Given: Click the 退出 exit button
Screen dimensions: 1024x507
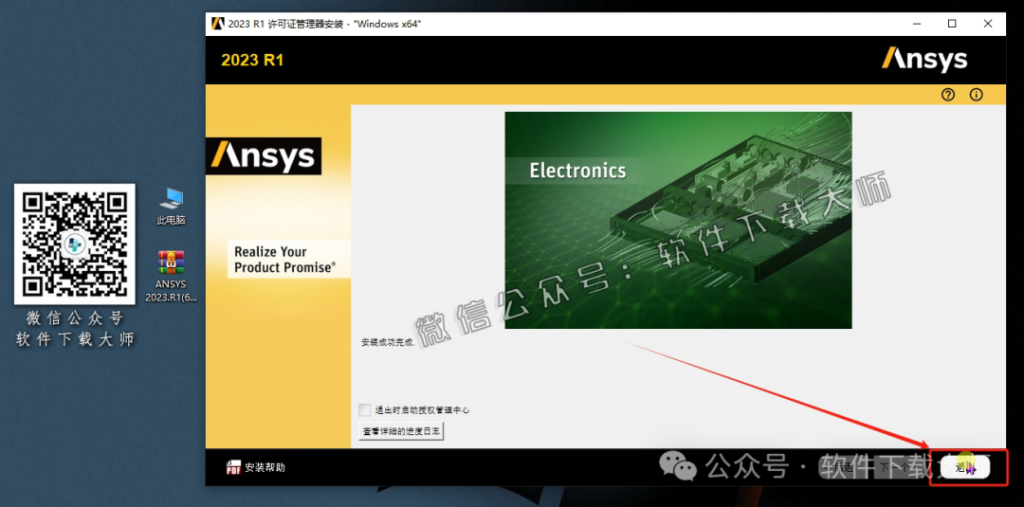Looking at the screenshot, I should click(965, 467).
